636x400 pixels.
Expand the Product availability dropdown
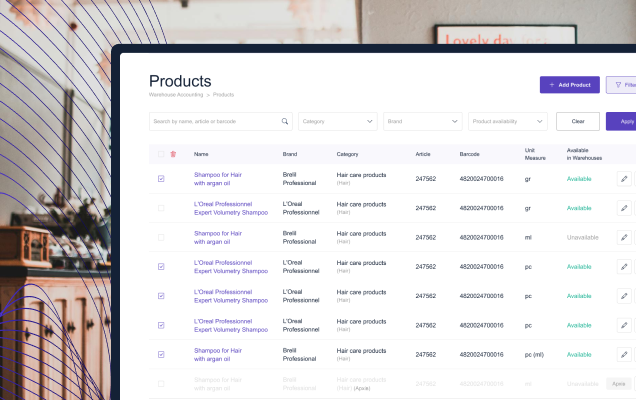(508, 121)
